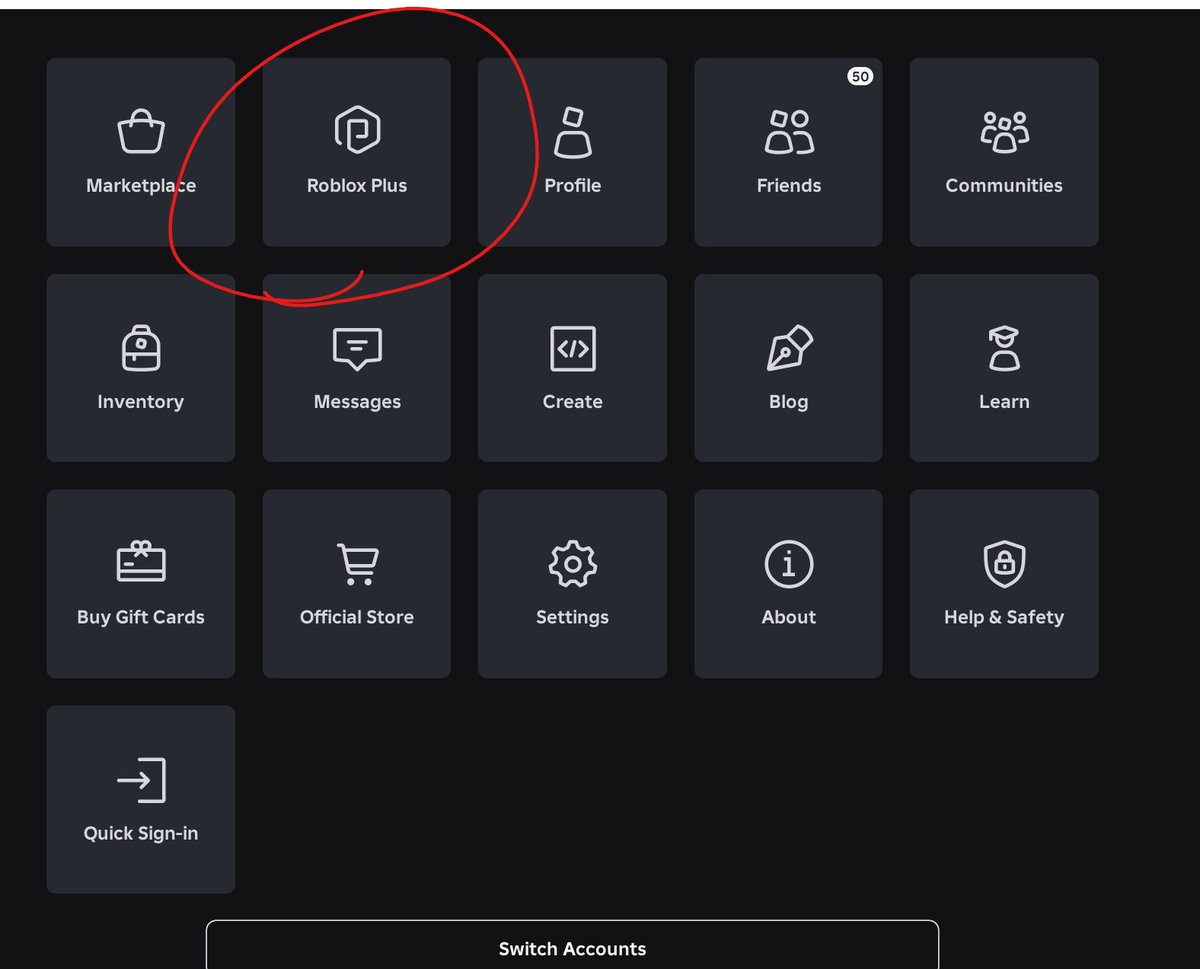Open the Quick Sign-in tile

141,800
